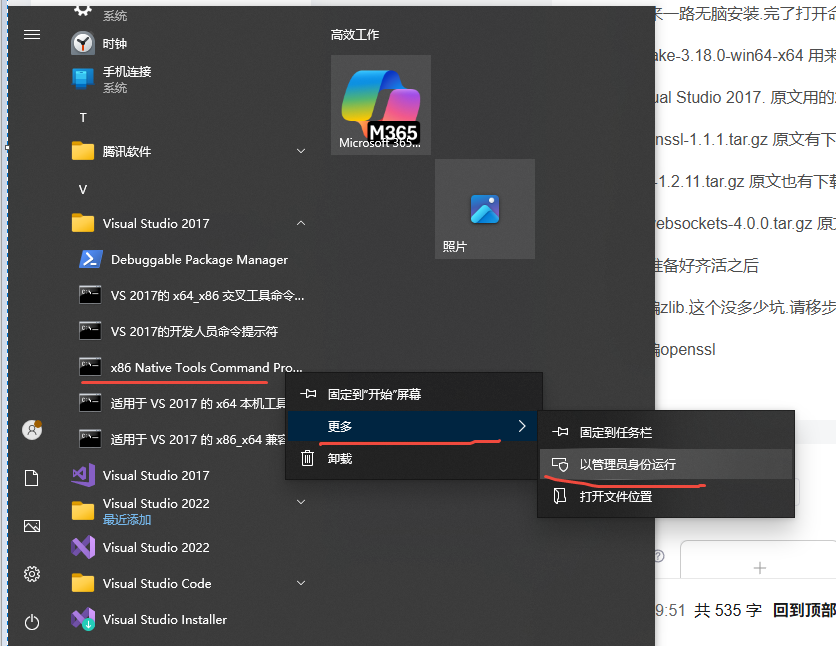Jump to letter V section header
The width and height of the screenshot is (836, 646).
pyautogui.click(x=83, y=189)
